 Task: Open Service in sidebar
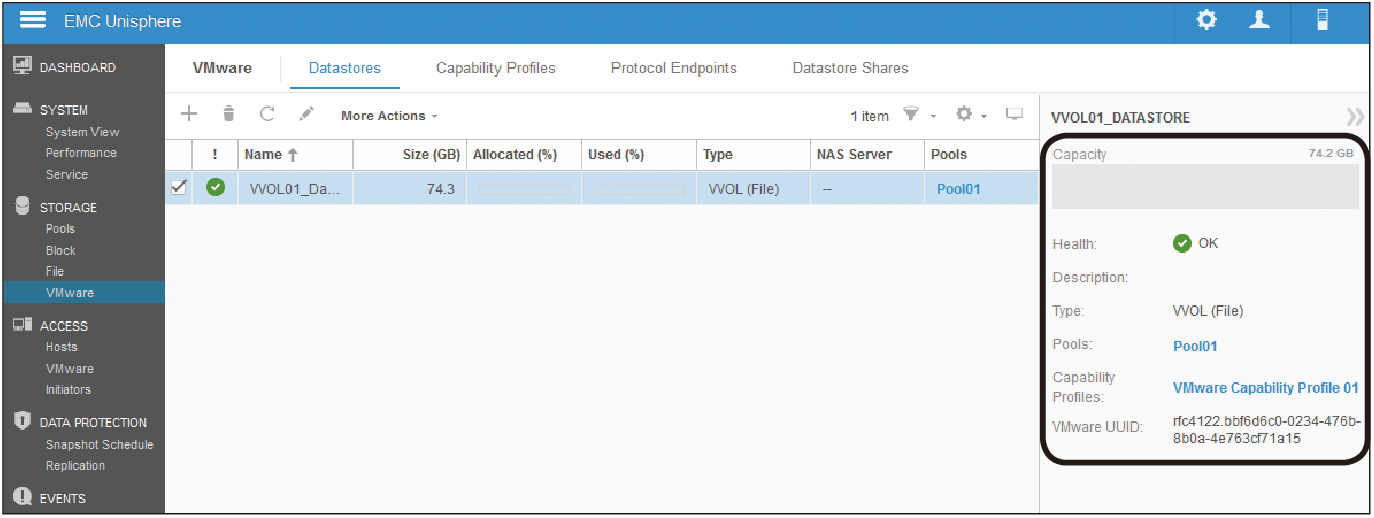pyautogui.click(x=66, y=175)
